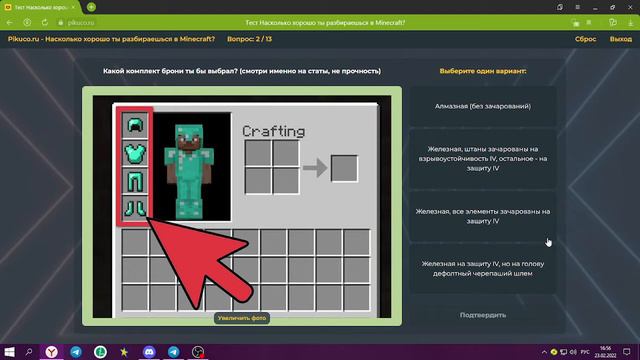
Task: Click the padlock site security icon
Action: click(60, 23)
